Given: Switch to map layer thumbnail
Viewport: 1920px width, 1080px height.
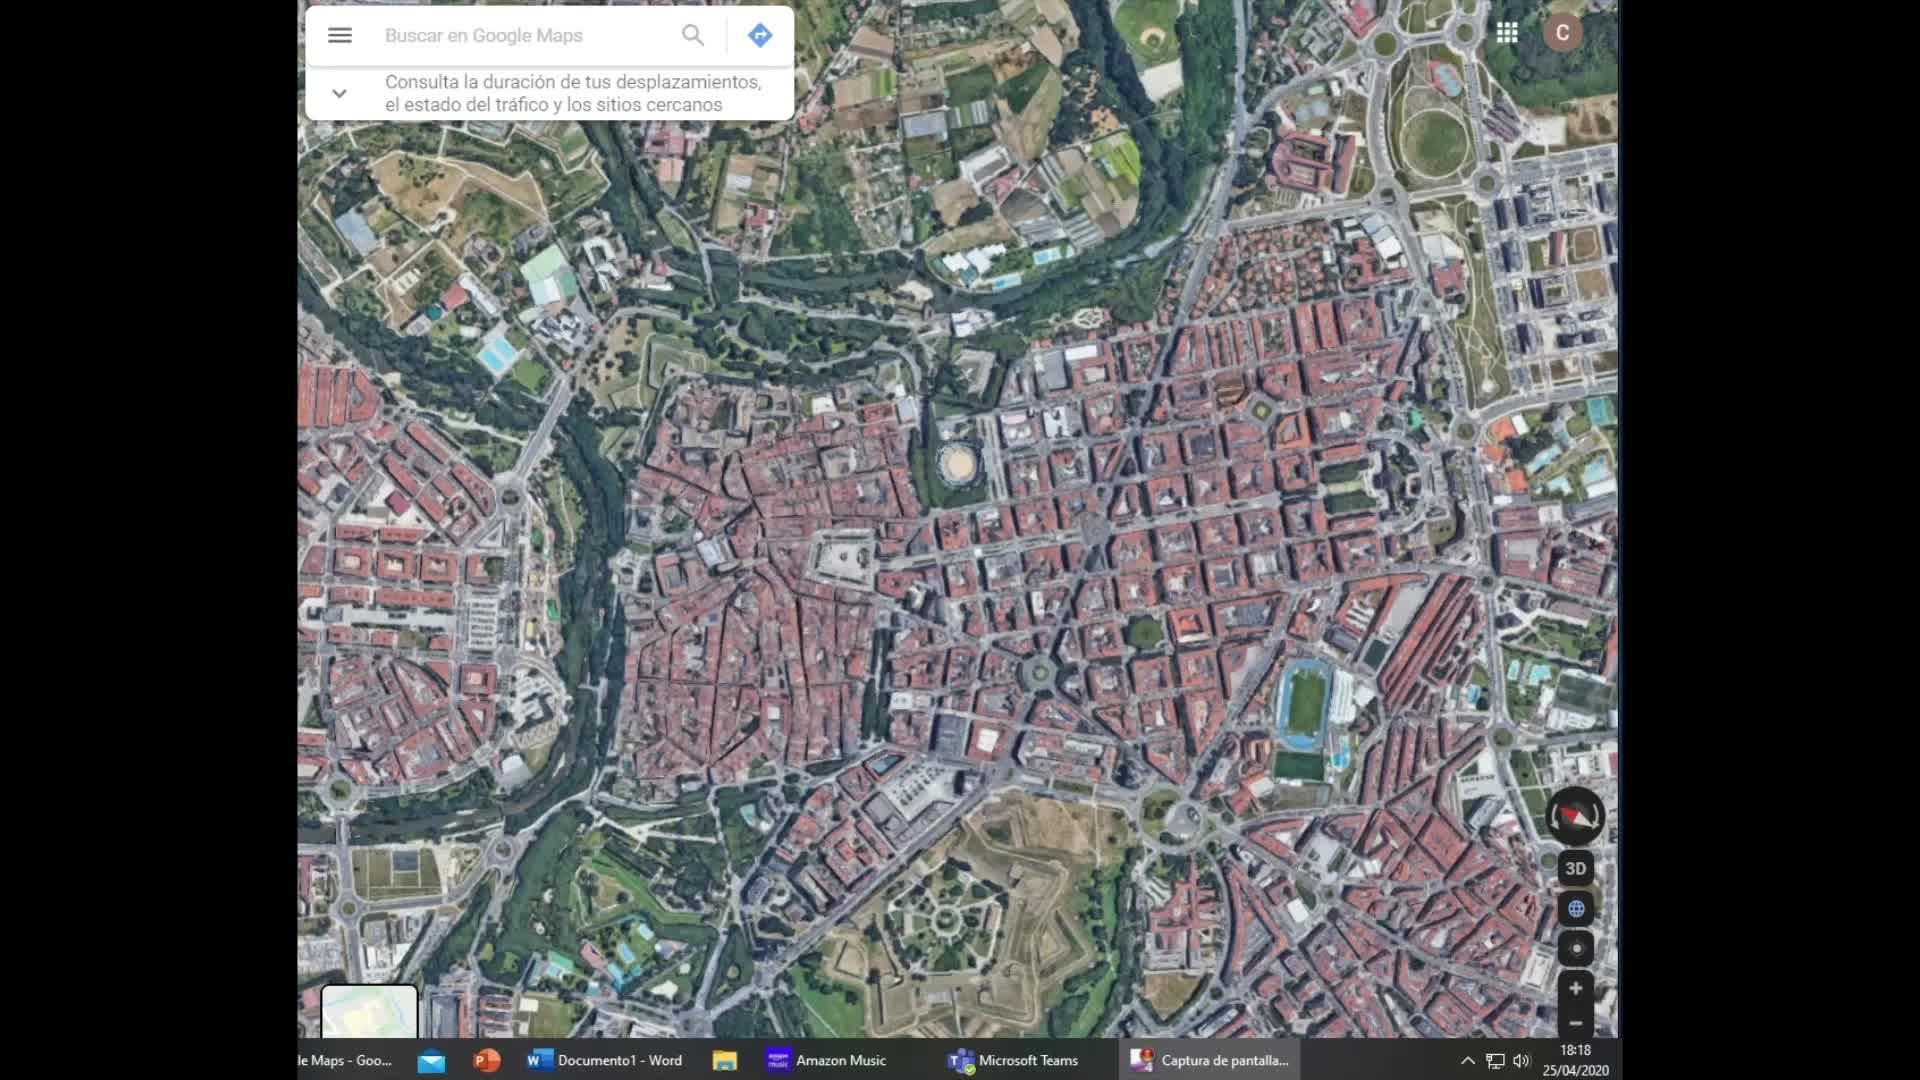Looking at the screenshot, I should (x=369, y=1012).
